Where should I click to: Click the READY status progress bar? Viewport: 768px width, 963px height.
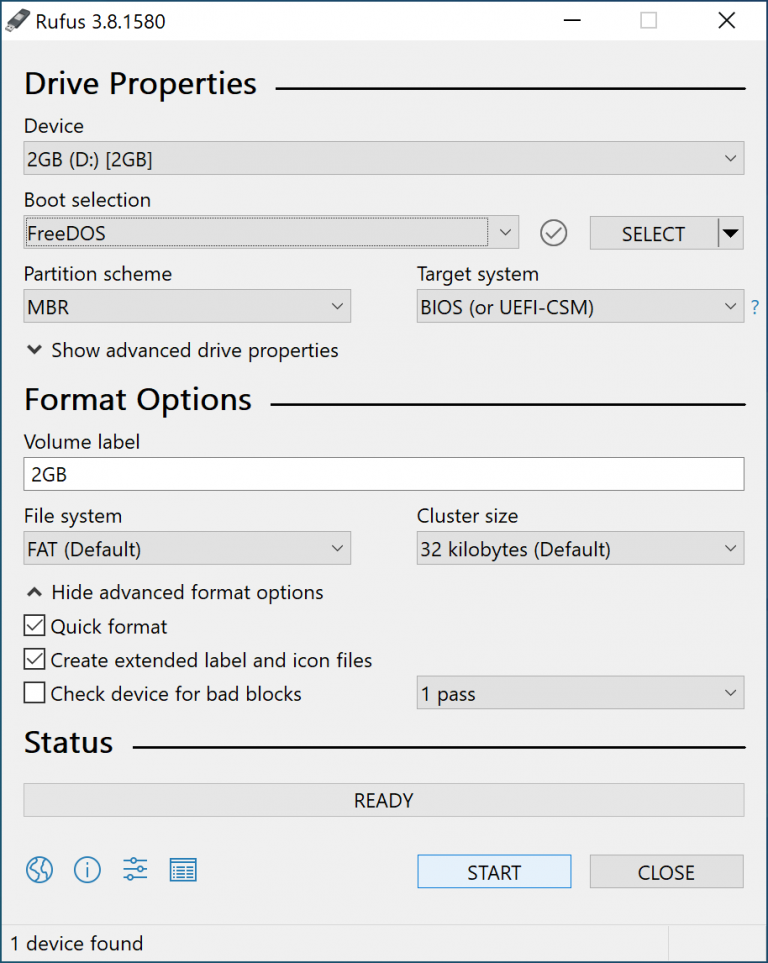pyautogui.click(x=383, y=800)
